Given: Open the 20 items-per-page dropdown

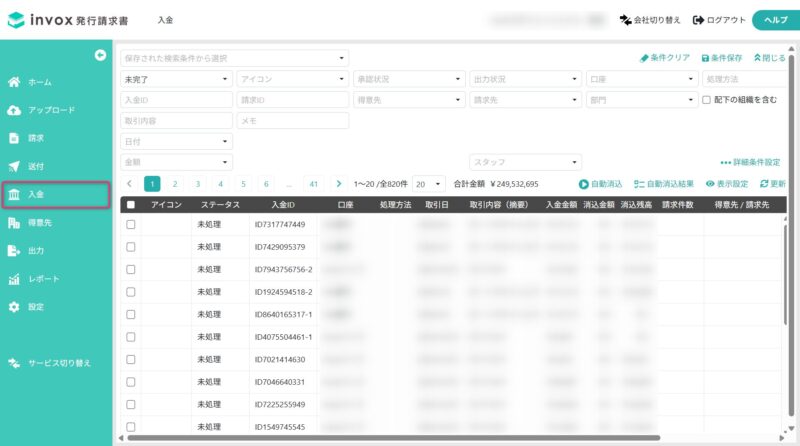Looking at the screenshot, I should 429,184.
